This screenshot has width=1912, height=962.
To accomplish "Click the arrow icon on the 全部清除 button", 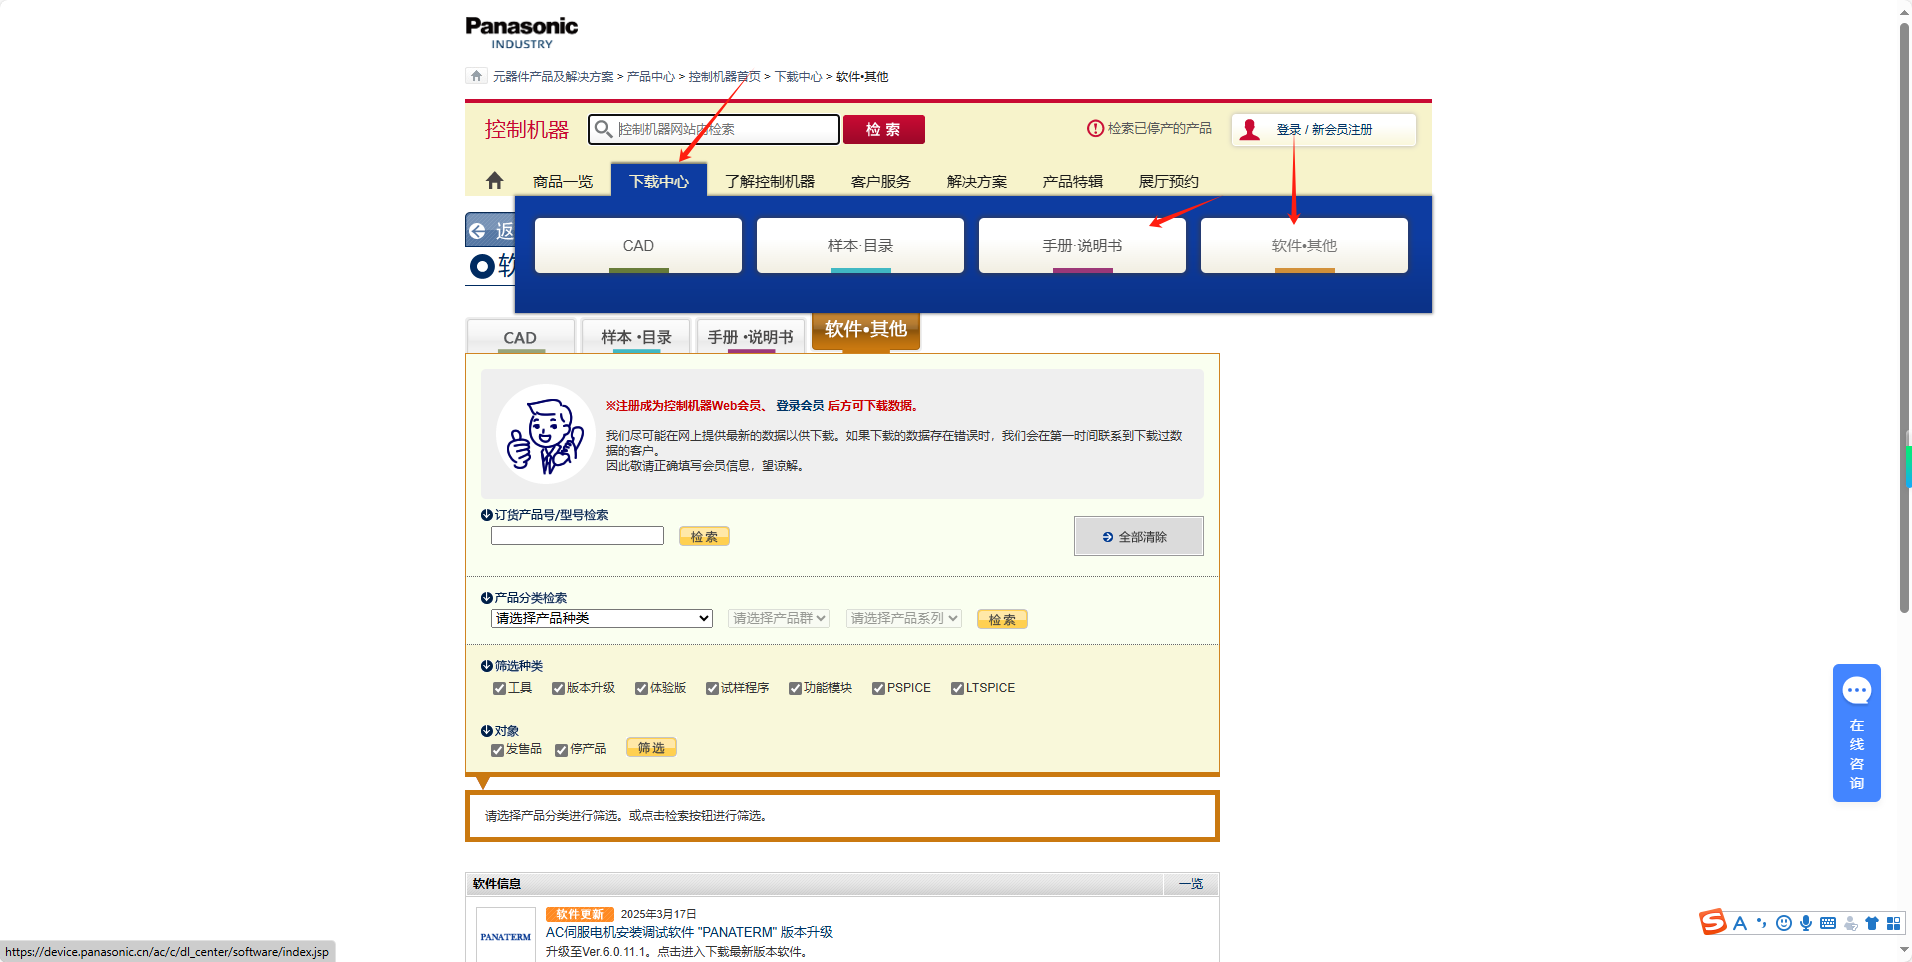I will pos(1108,537).
